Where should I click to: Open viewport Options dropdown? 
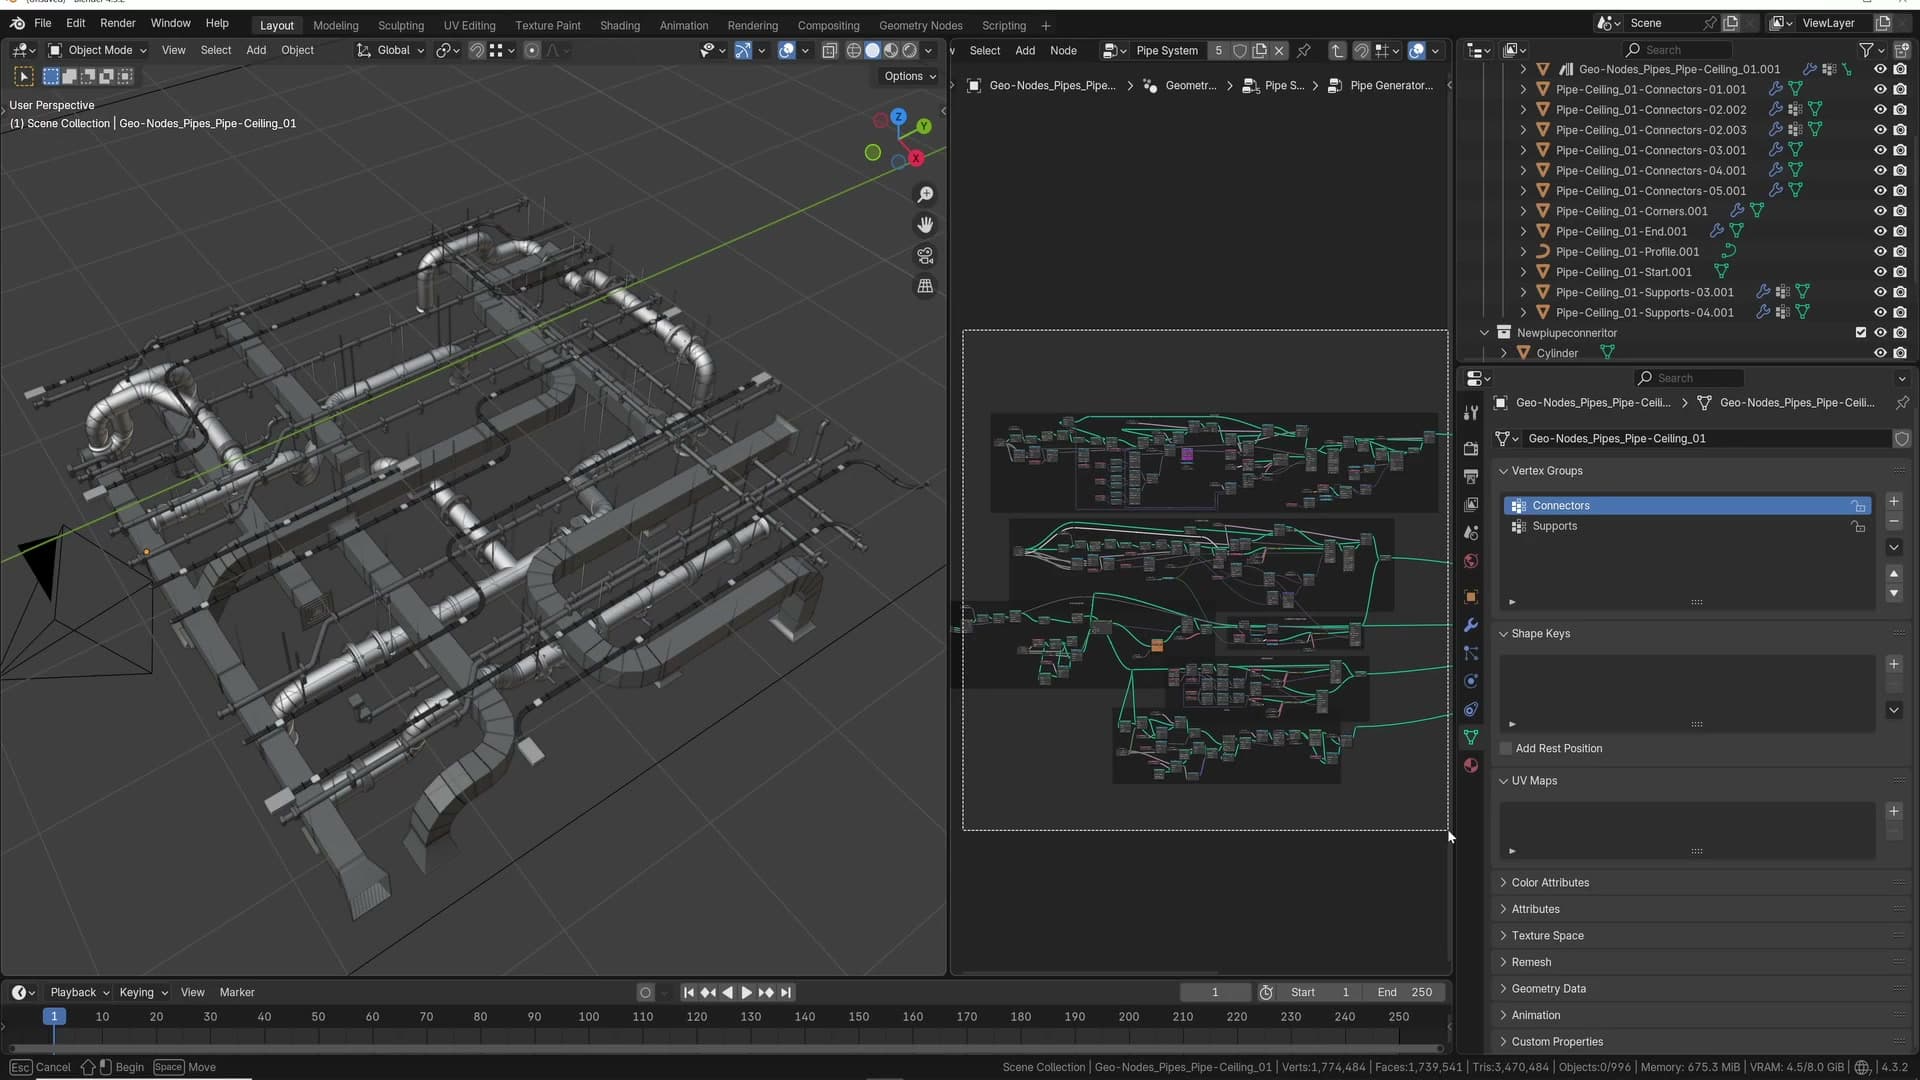[910, 76]
